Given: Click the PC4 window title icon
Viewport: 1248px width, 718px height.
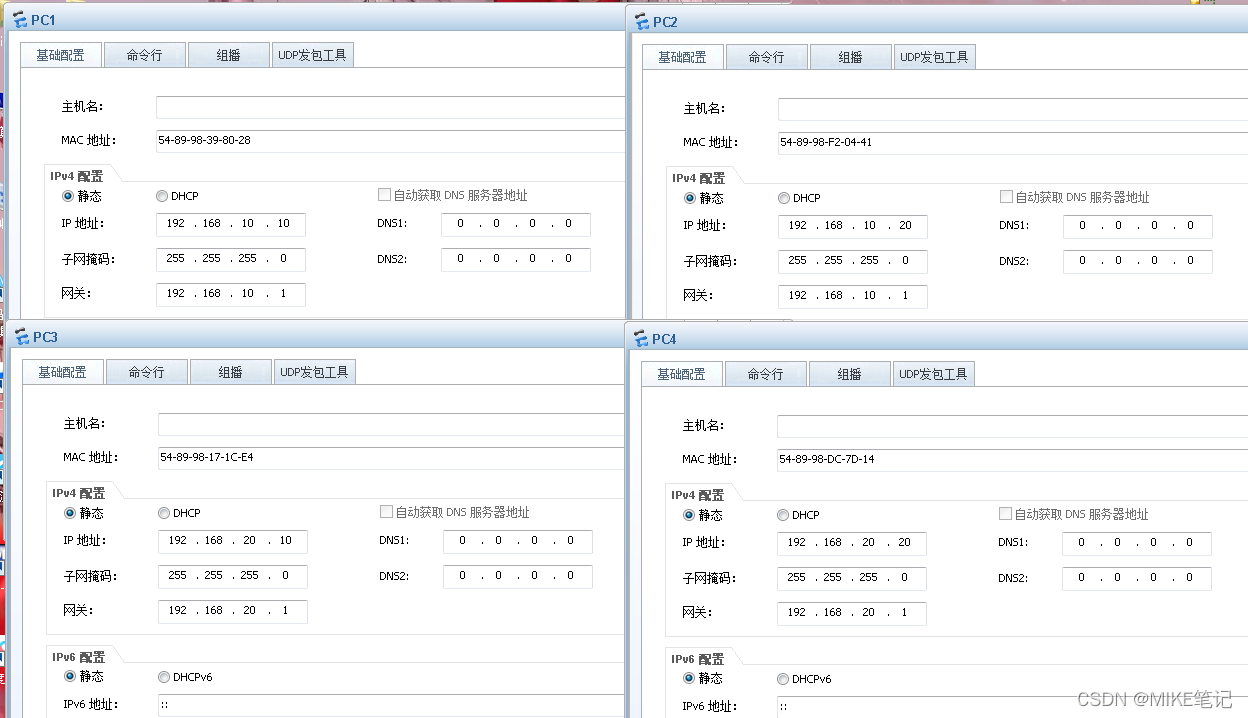Looking at the screenshot, I should (x=641, y=339).
